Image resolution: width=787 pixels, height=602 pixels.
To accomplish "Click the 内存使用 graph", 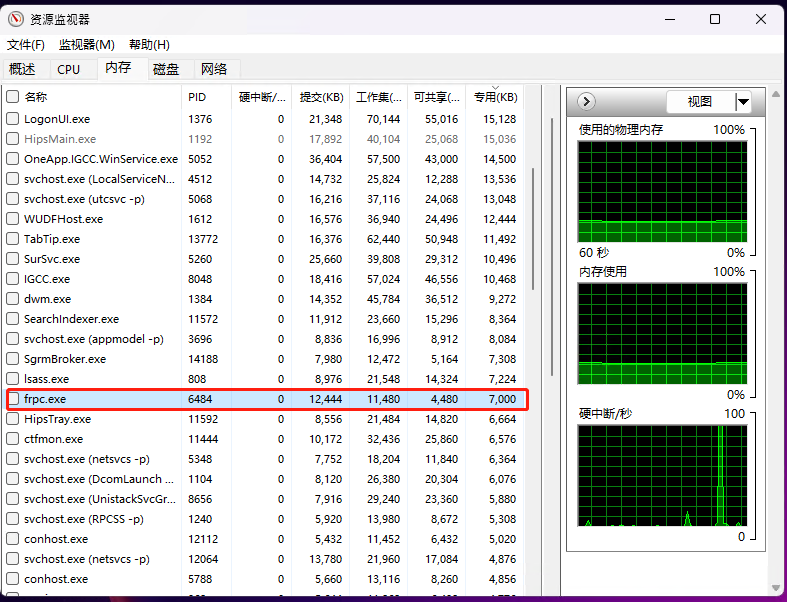I will [662, 334].
